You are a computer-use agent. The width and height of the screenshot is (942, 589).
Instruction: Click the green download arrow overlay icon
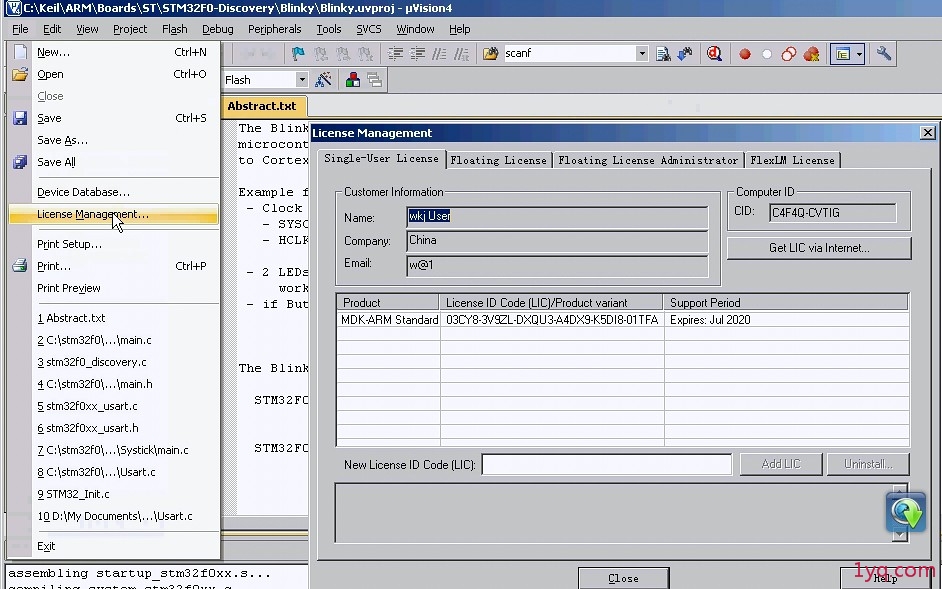(905, 512)
